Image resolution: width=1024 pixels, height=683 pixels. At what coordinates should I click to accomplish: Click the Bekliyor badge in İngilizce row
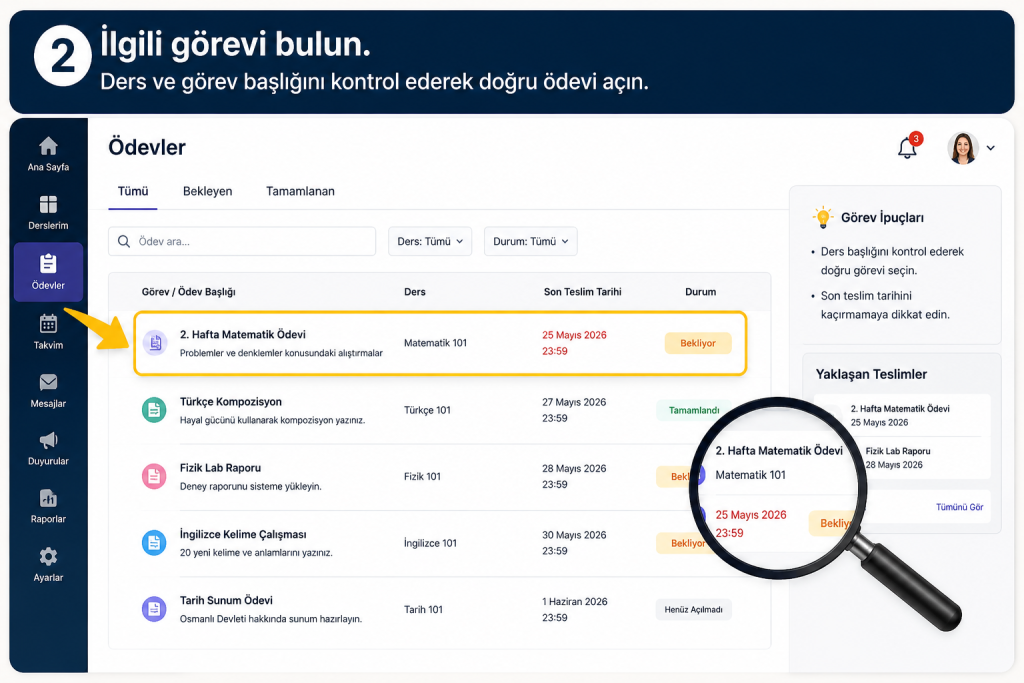[x=684, y=543]
